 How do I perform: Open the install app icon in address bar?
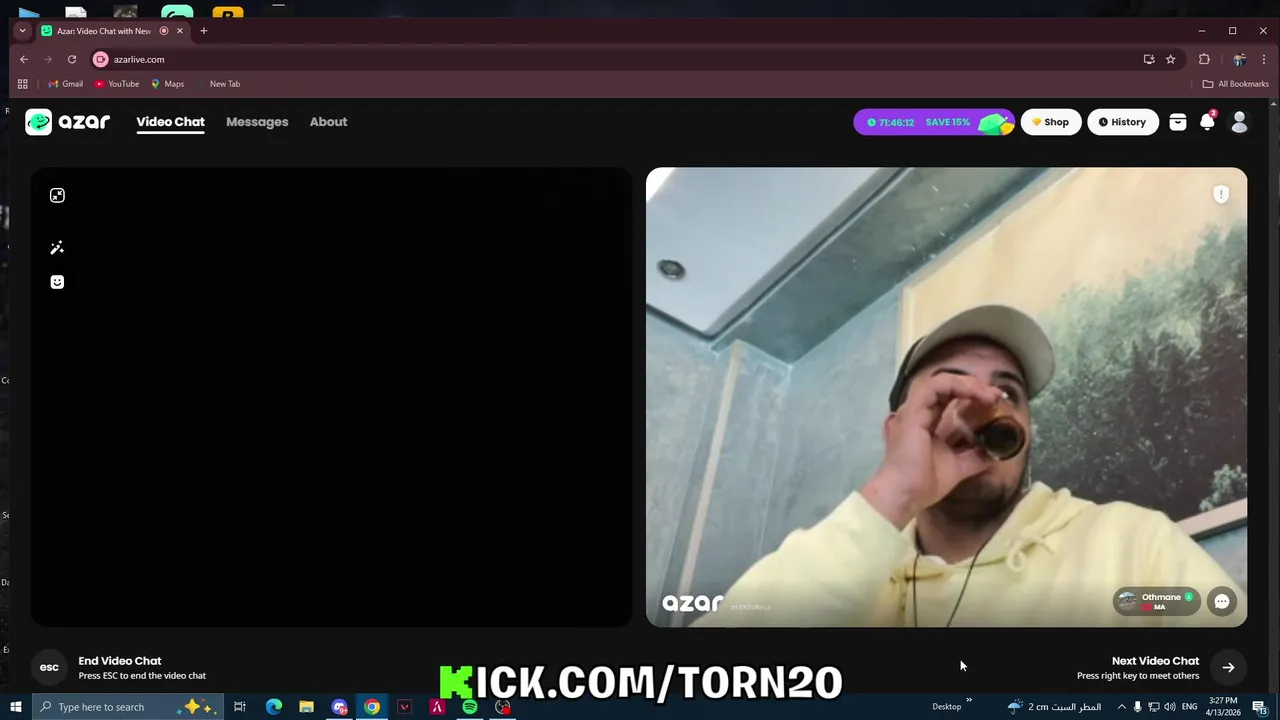[x=1149, y=59]
